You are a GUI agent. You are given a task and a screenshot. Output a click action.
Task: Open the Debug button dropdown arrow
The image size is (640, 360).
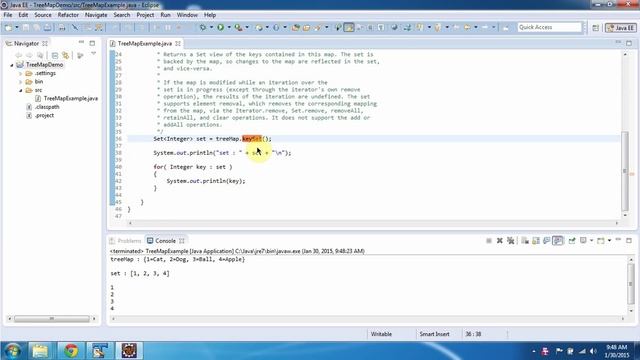point(211,27)
